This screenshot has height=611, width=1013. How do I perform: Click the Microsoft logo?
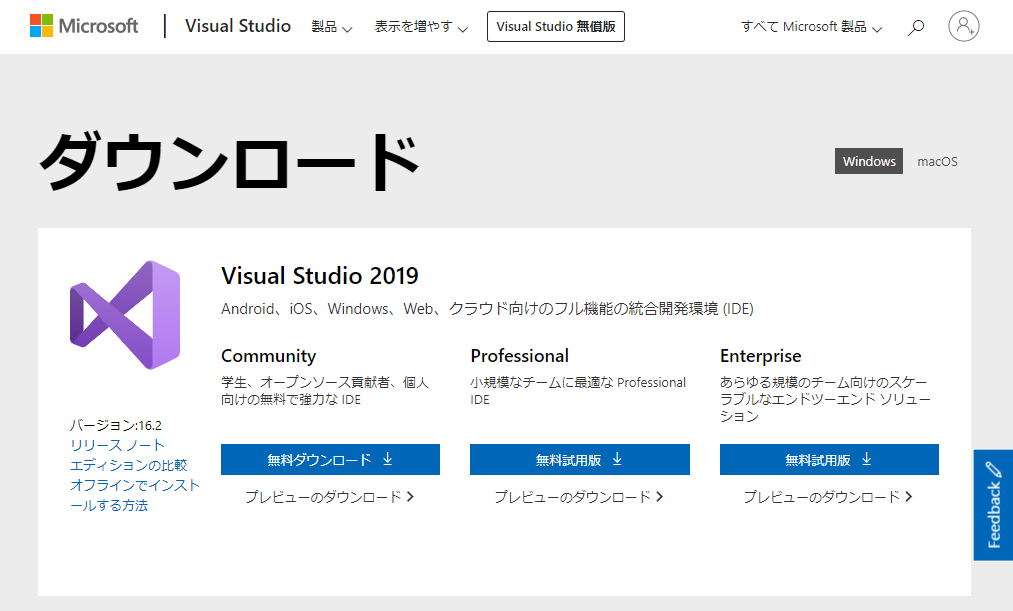click(84, 26)
